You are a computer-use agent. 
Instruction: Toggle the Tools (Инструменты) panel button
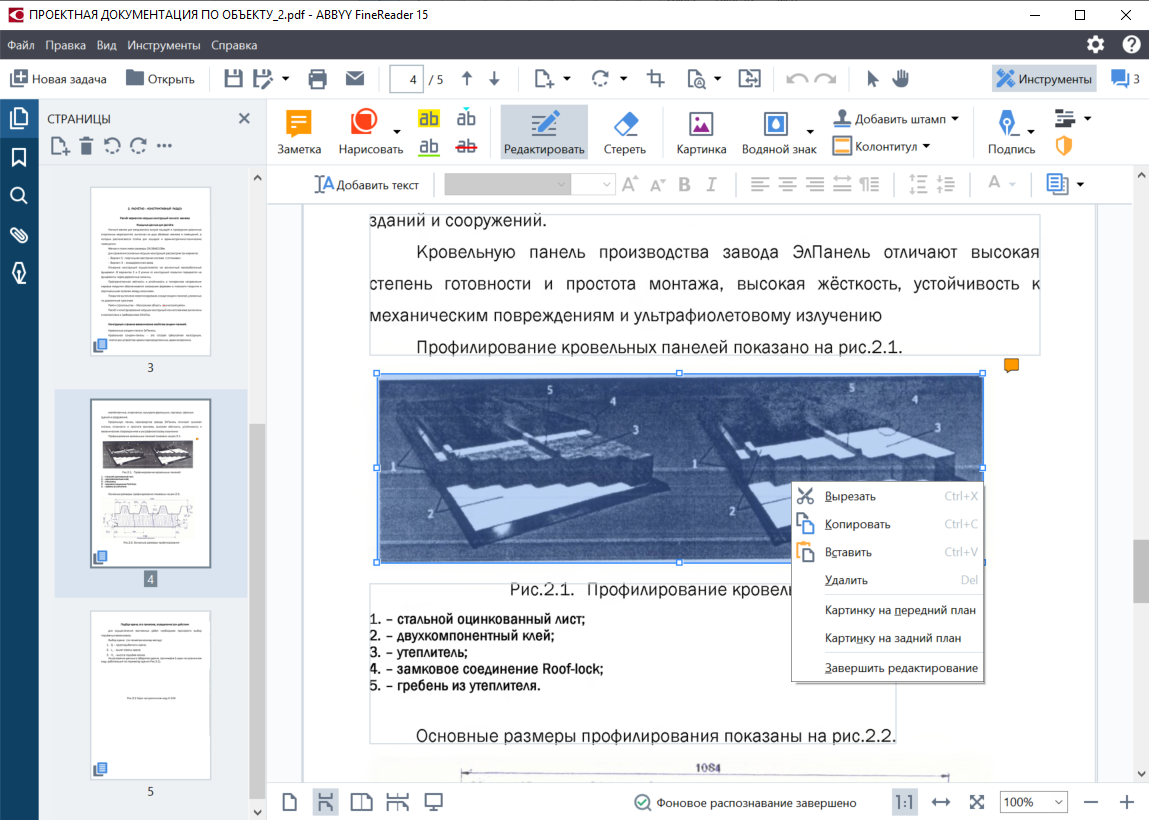(1044, 79)
